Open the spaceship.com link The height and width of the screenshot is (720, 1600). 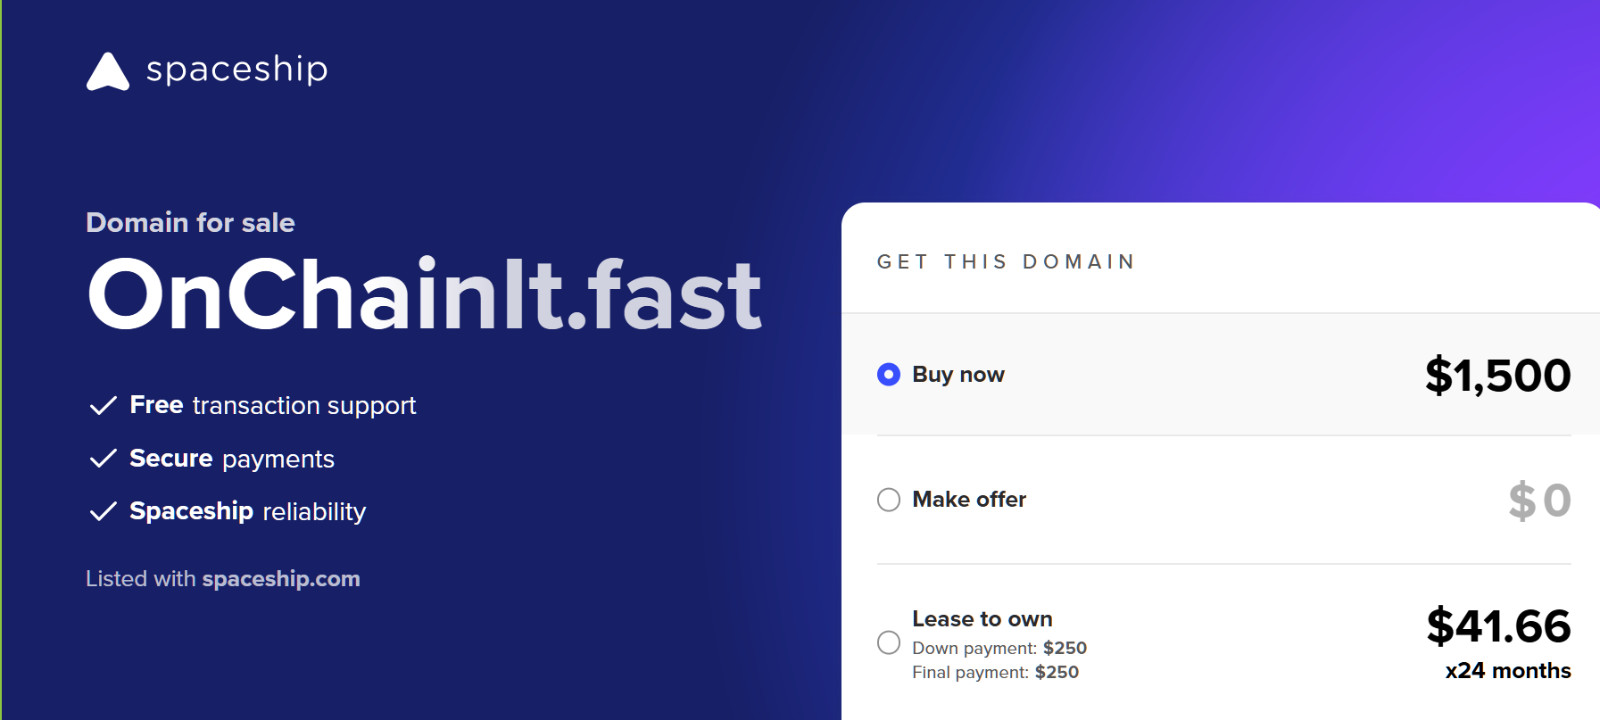pyautogui.click(x=280, y=578)
